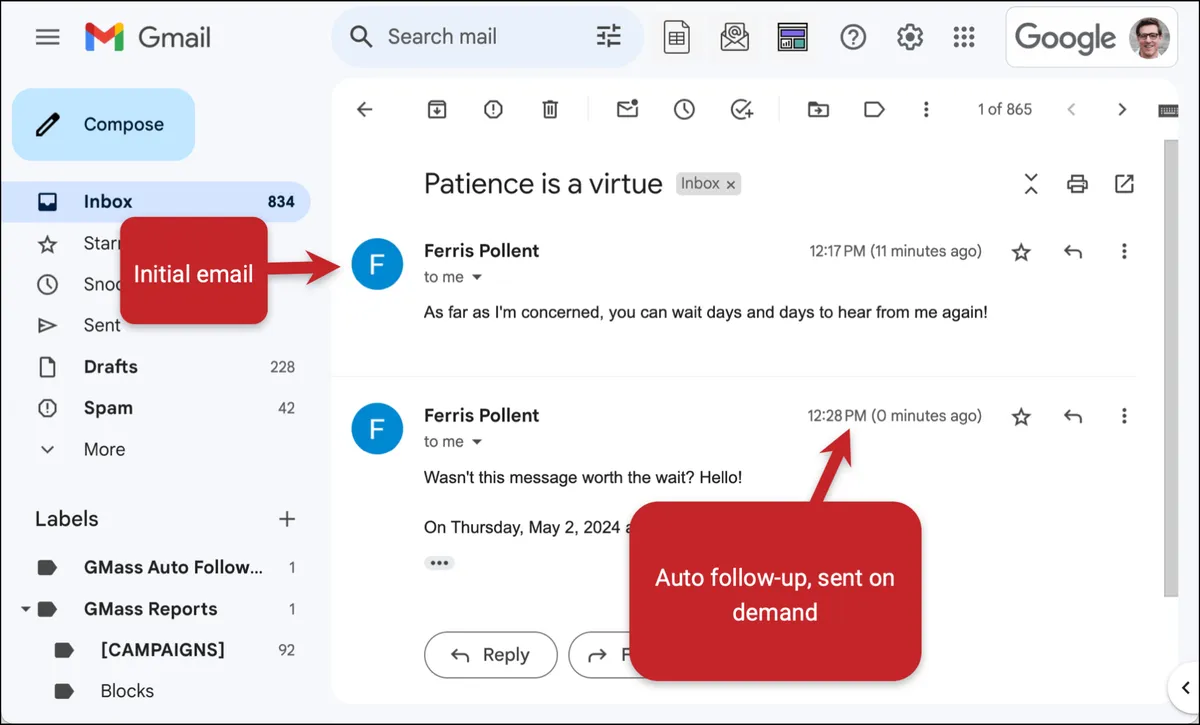Open the input tools keyboard icon
The height and width of the screenshot is (725, 1200).
pyautogui.click(x=1168, y=111)
